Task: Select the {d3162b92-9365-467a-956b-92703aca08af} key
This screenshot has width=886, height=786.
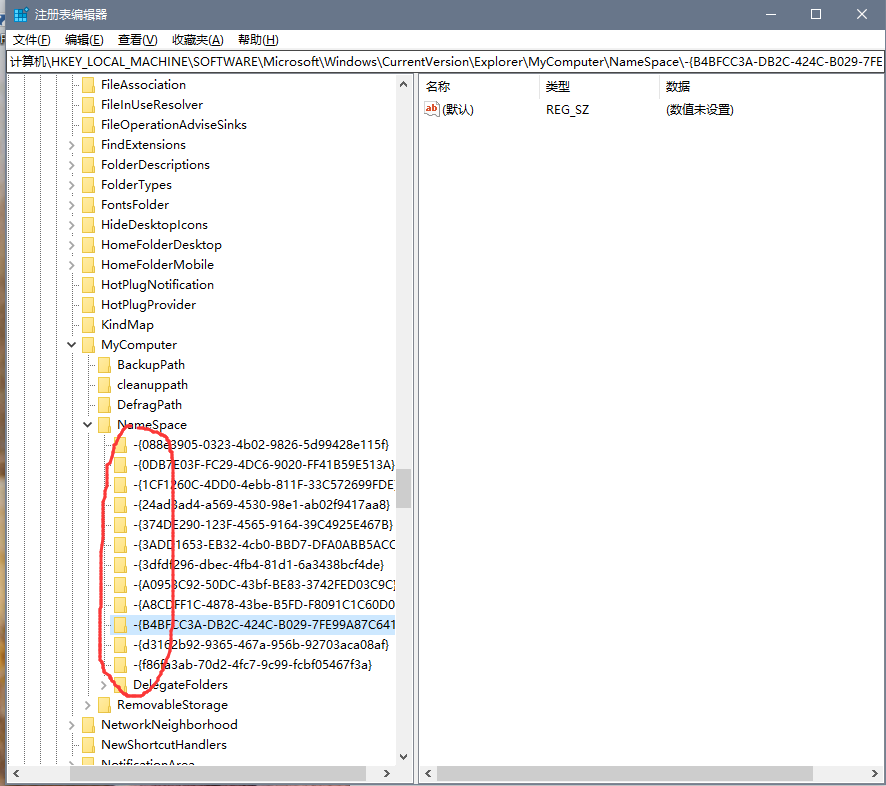Action: coord(261,645)
